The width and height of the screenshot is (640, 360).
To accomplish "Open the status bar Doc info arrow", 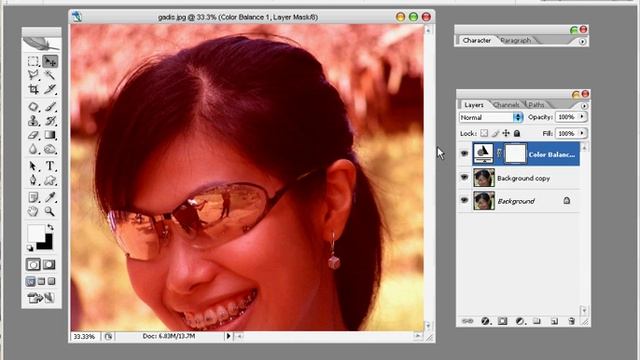I will [228, 336].
